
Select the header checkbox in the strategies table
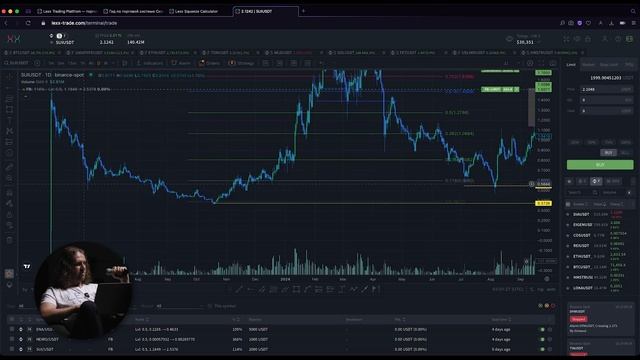pos(12,320)
